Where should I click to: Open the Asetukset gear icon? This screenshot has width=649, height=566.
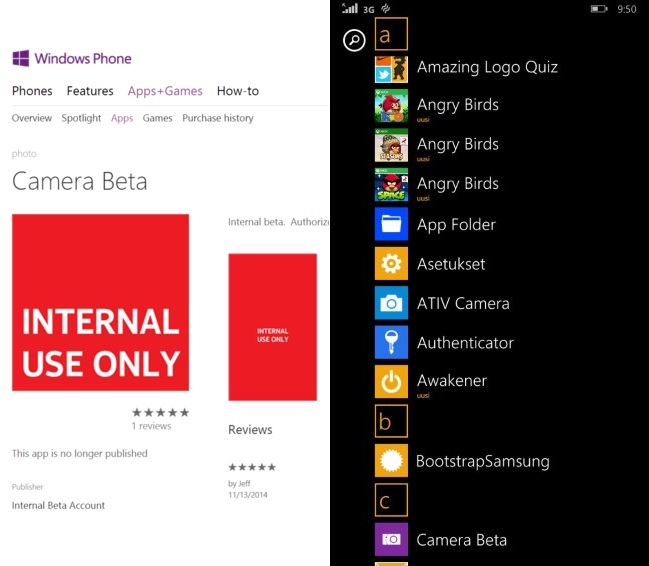click(391, 263)
